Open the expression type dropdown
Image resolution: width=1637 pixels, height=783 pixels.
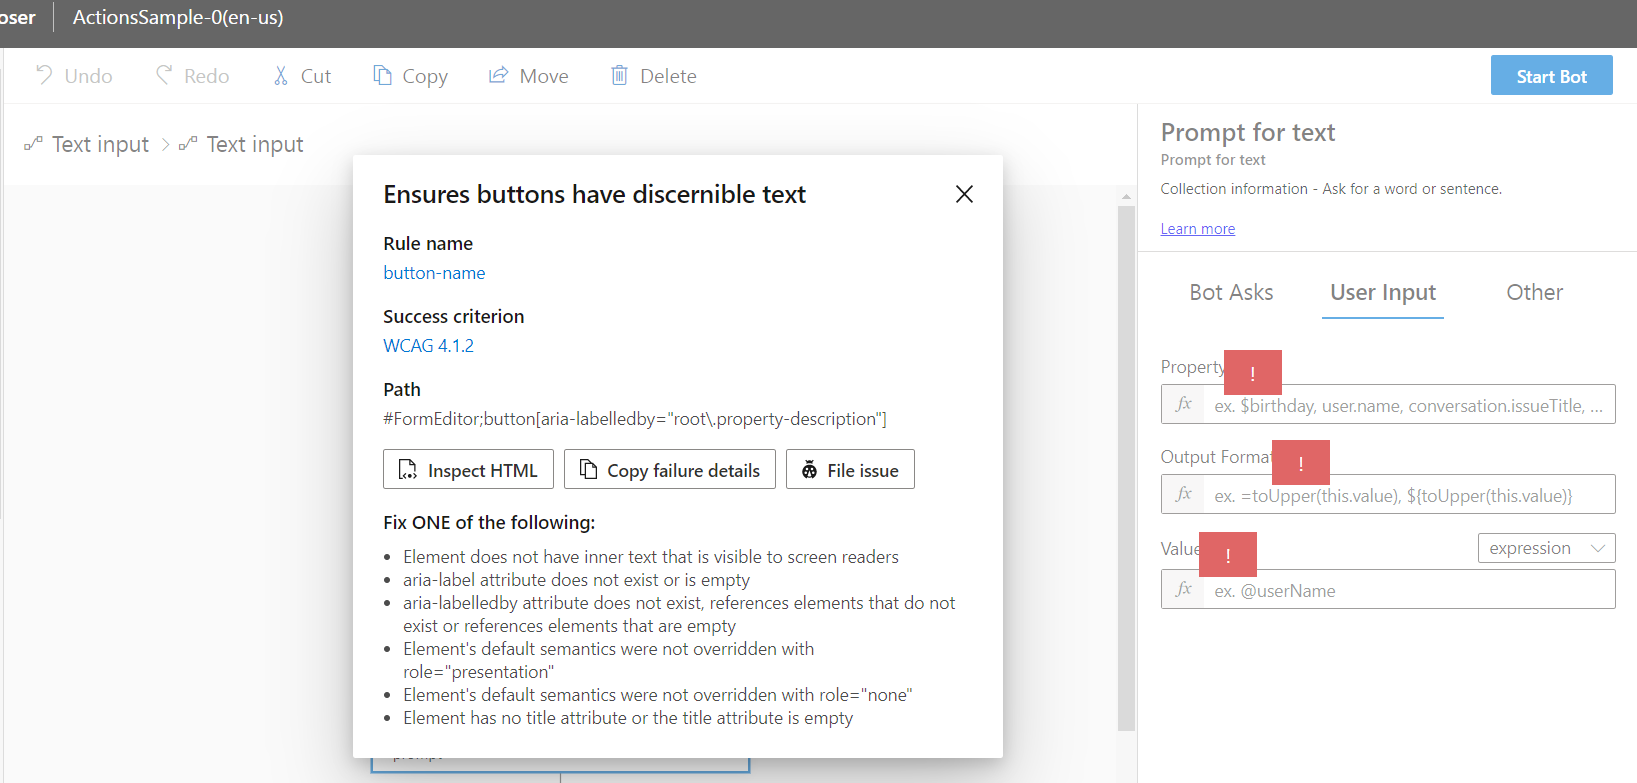1546,548
